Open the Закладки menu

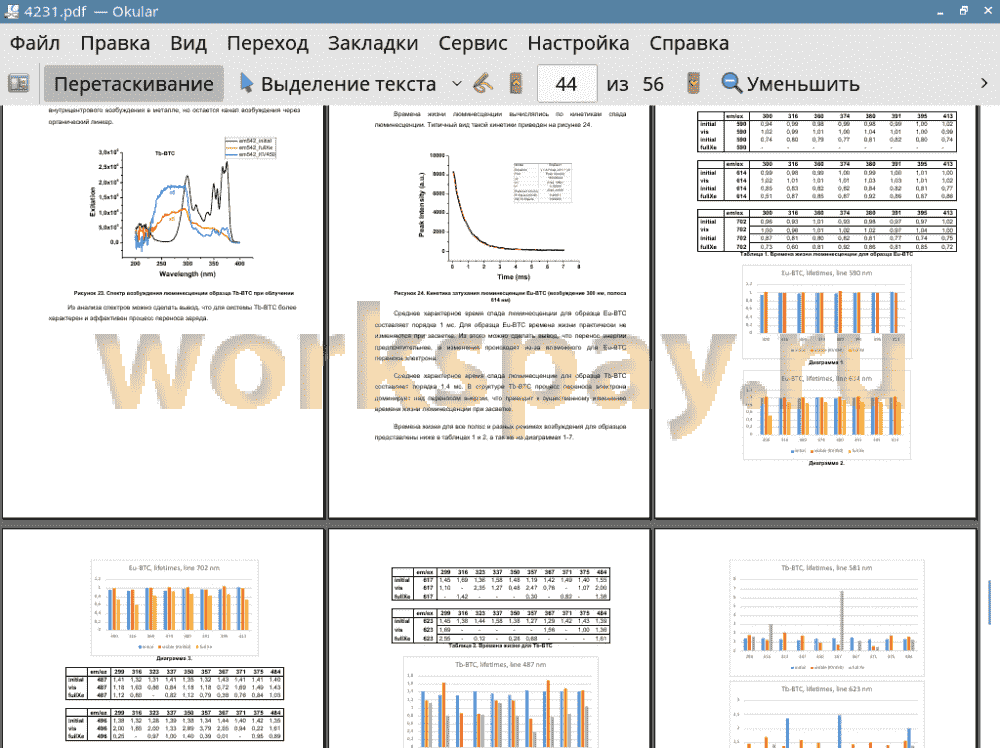373,43
